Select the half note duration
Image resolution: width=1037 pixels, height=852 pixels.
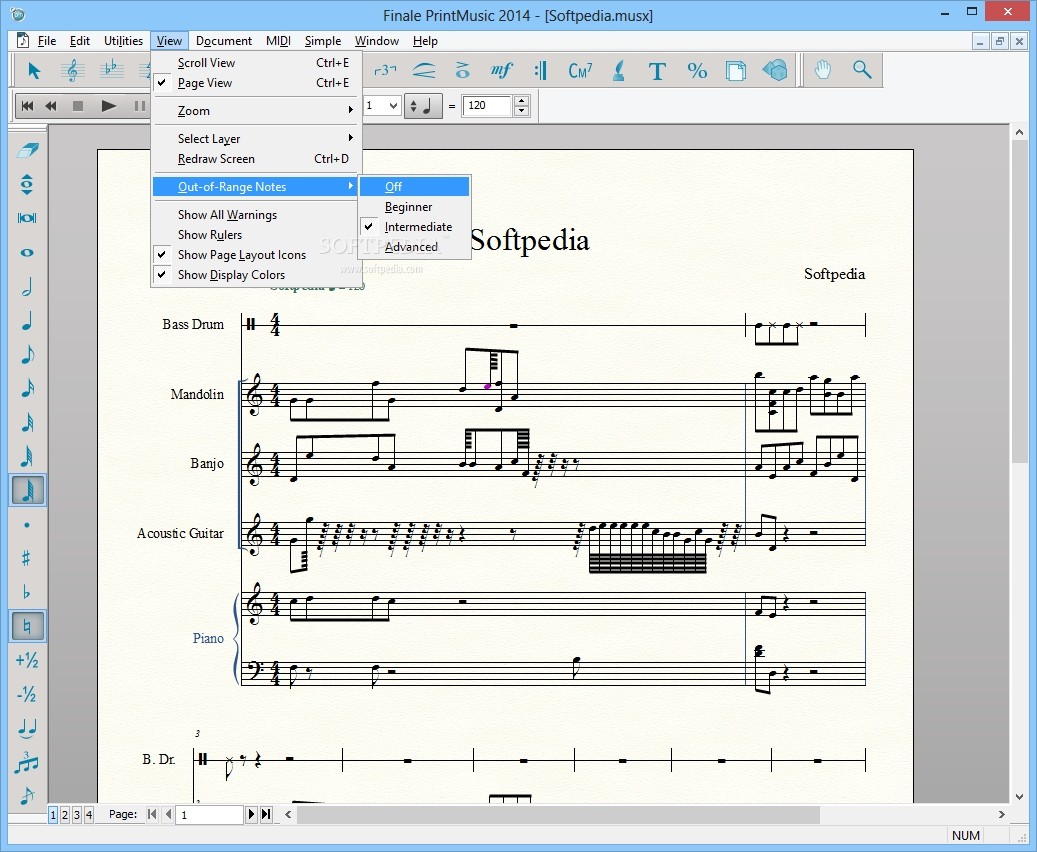click(x=26, y=287)
